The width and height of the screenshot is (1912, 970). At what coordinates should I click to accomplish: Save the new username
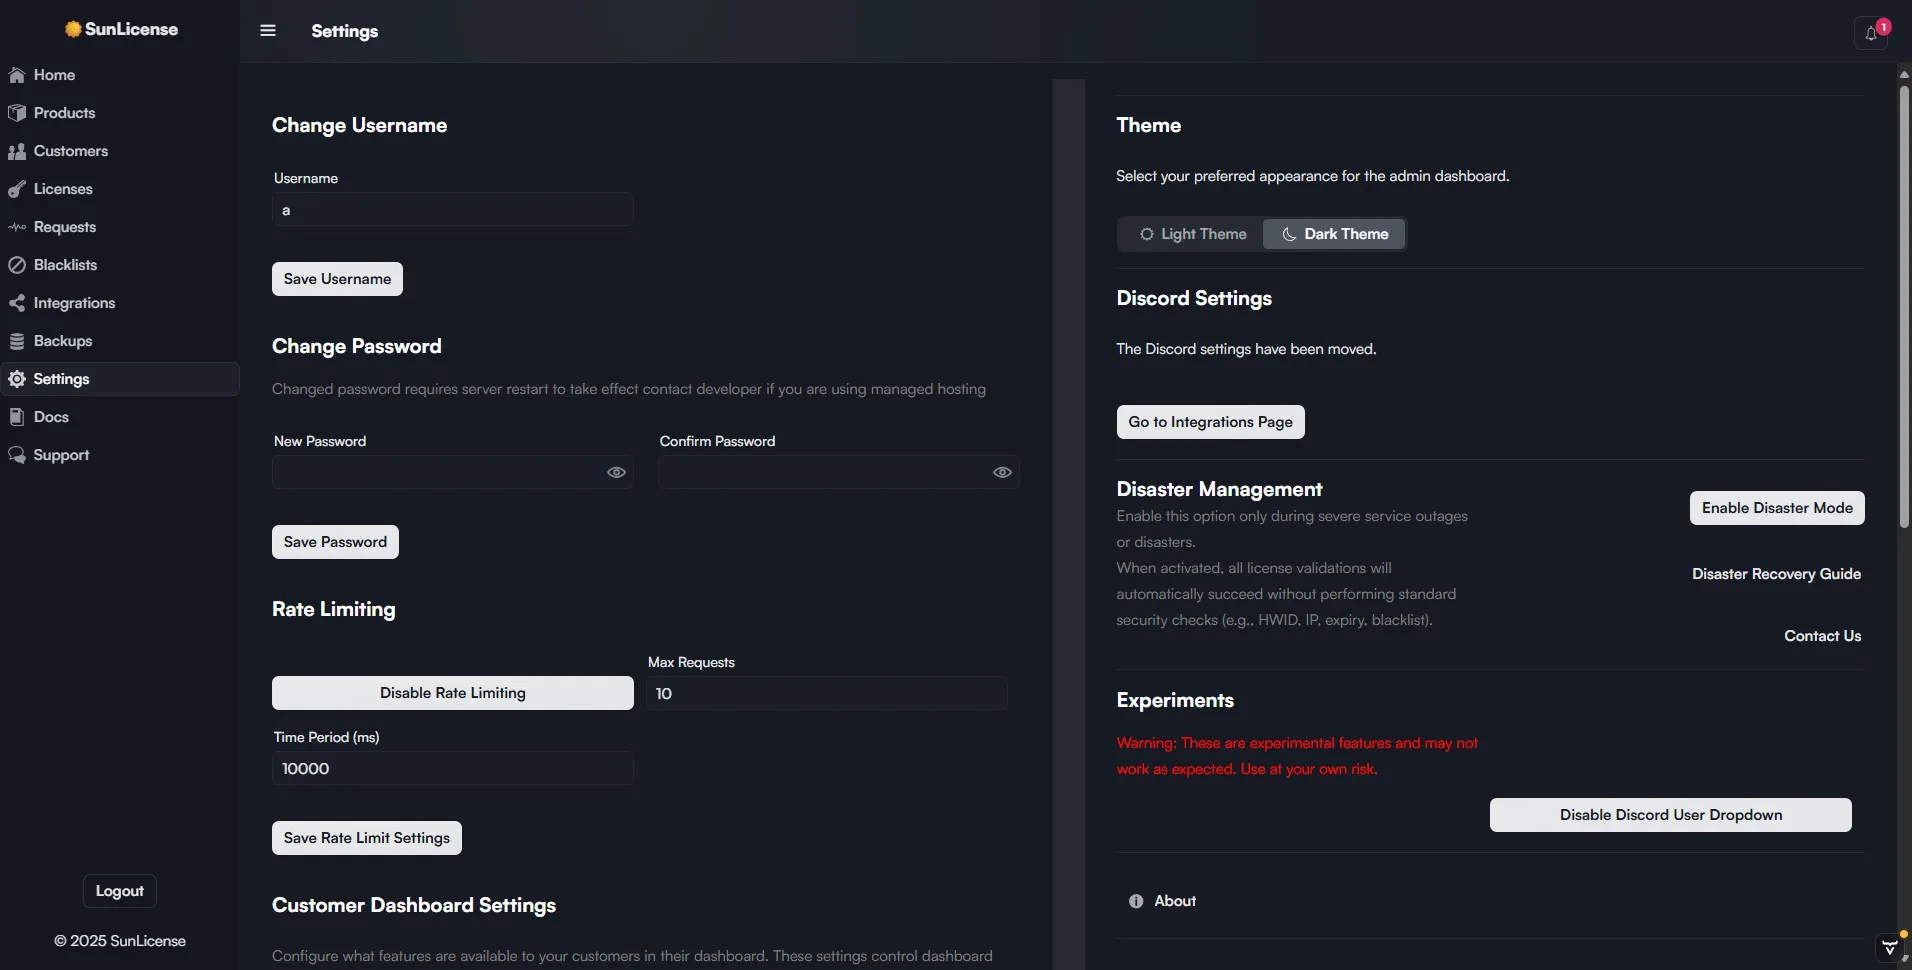pyautogui.click(x=337, y=279)
